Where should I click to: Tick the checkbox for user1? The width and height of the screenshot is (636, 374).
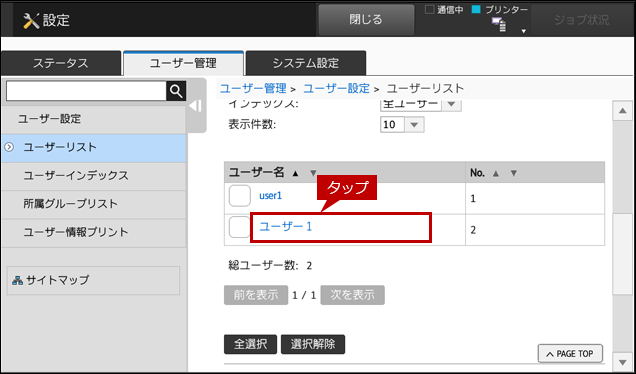(x=240, y=196)
